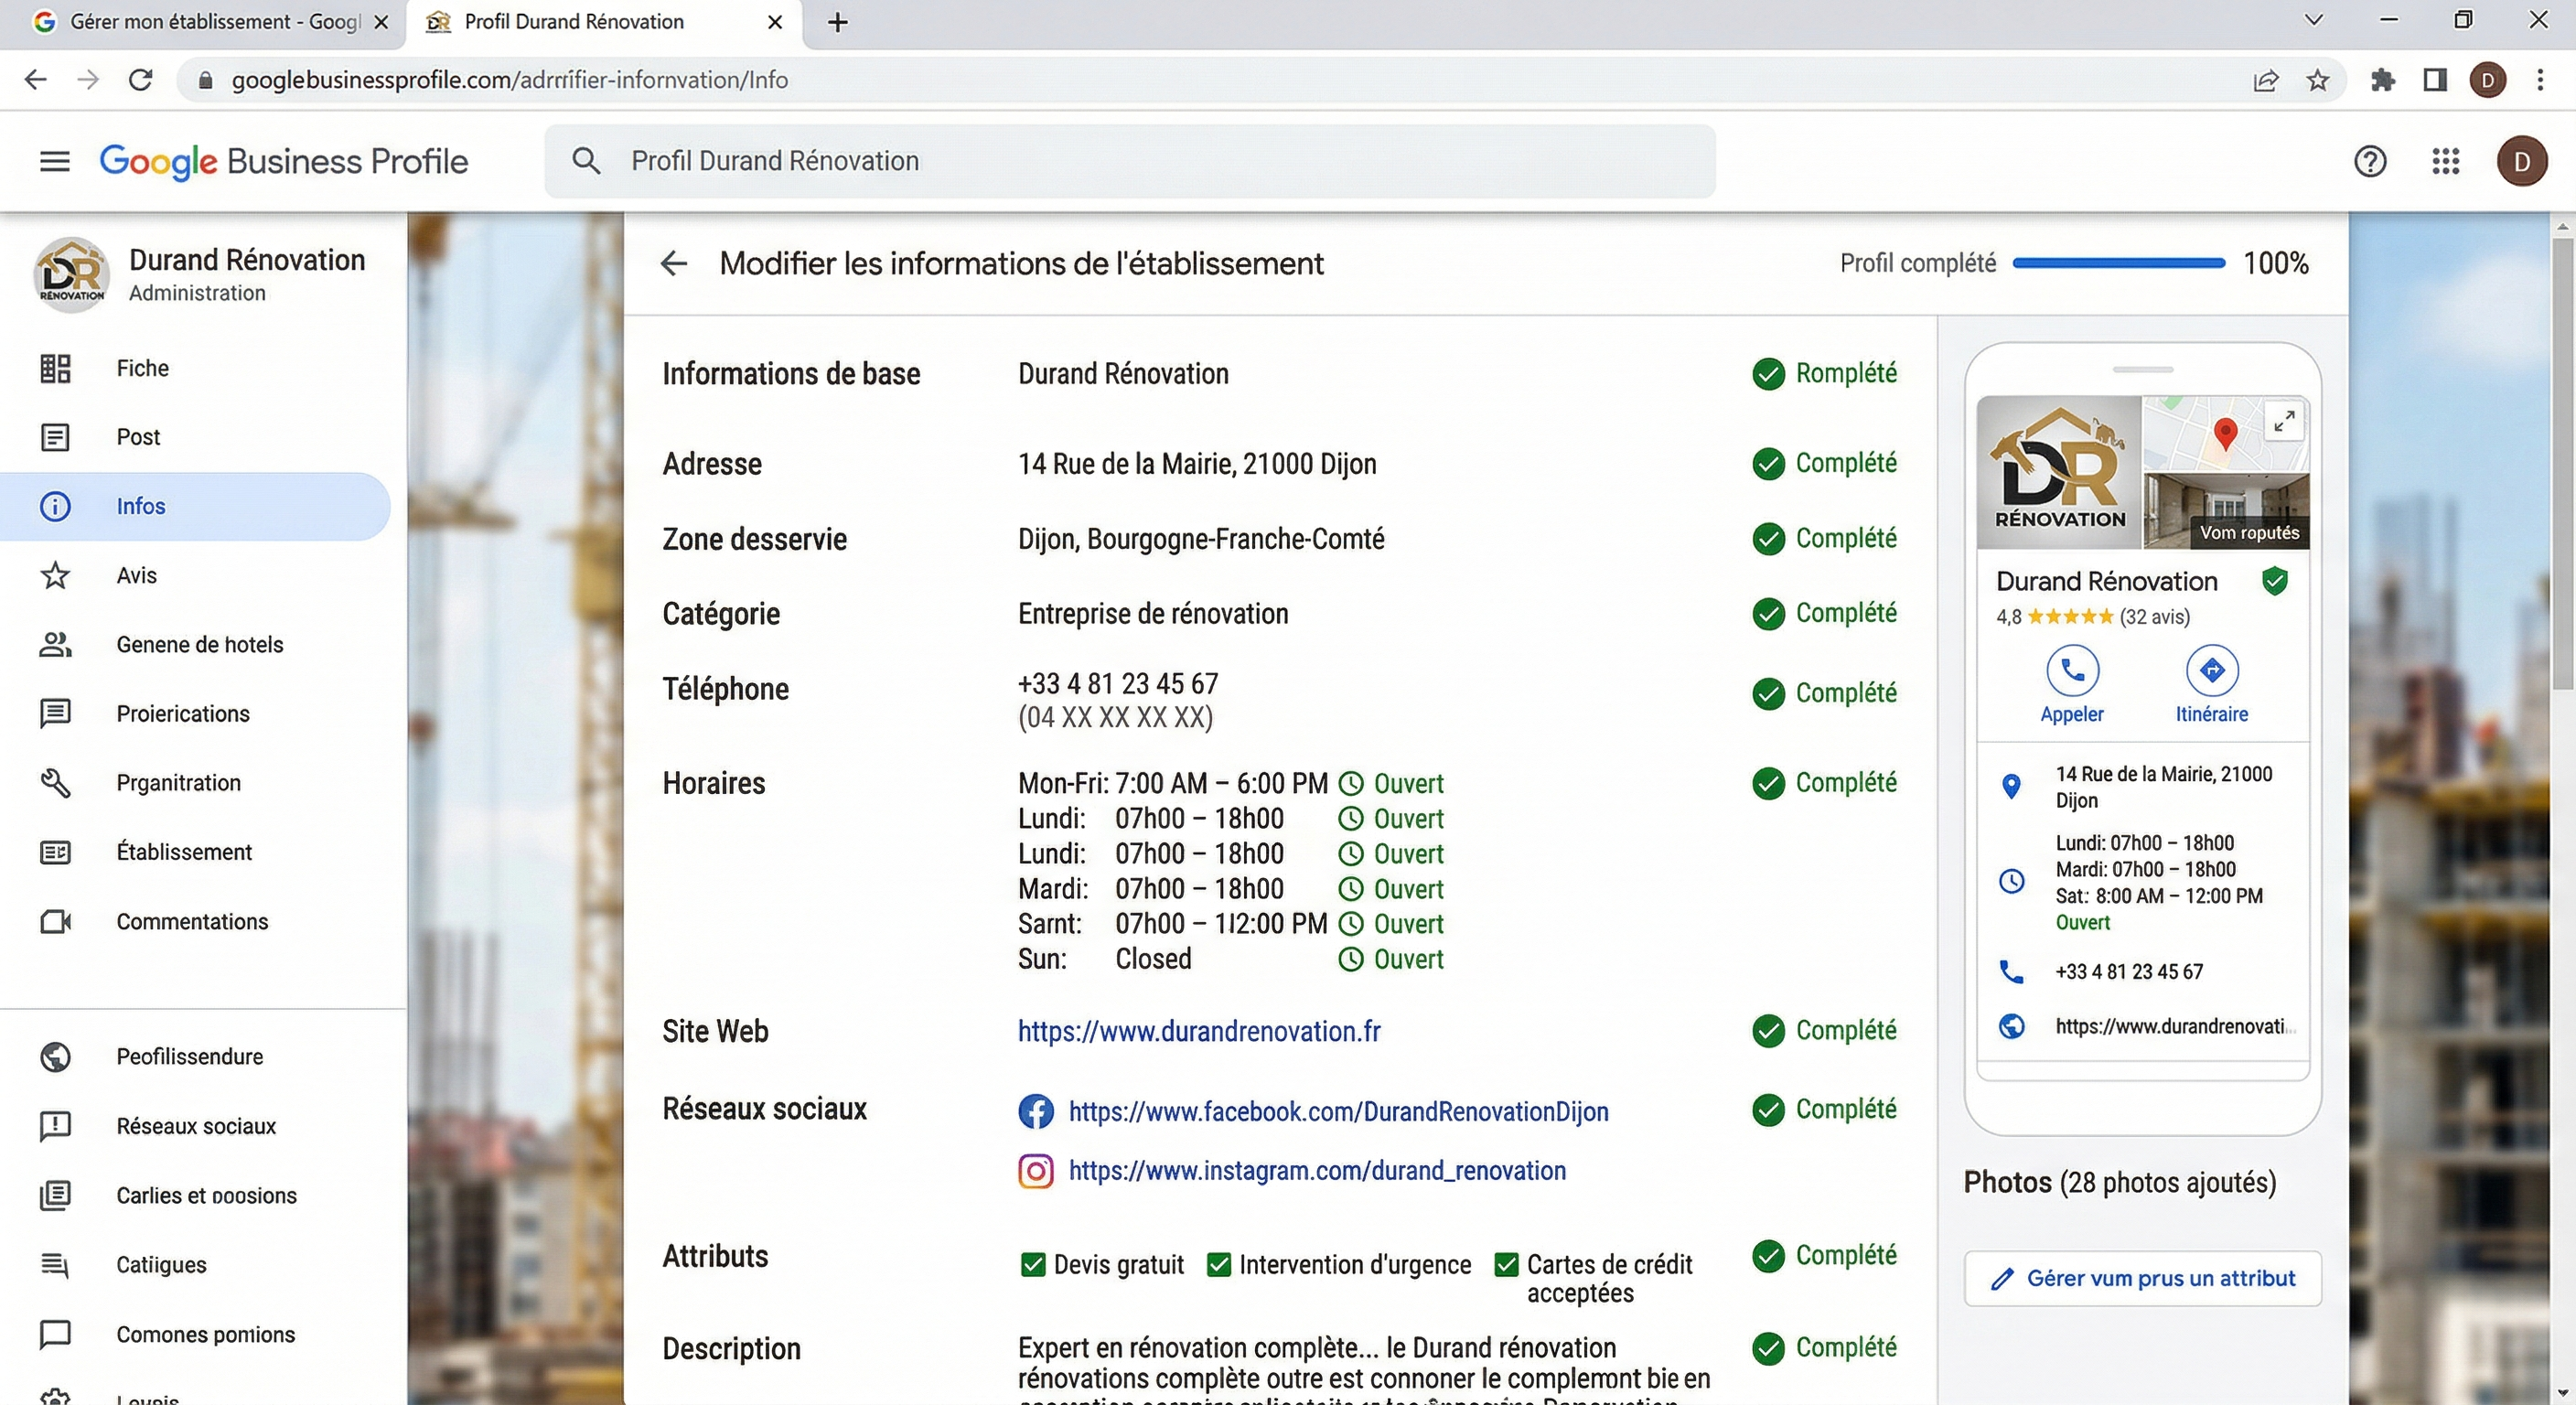
Task: Open the hamburger navigation menu
Action: pyautogui.click(x=54, y=161)
